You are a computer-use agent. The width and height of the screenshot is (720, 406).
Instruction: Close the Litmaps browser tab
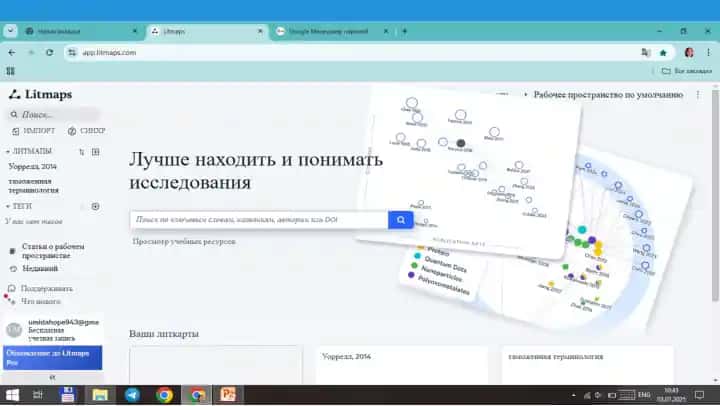[260, 31]
